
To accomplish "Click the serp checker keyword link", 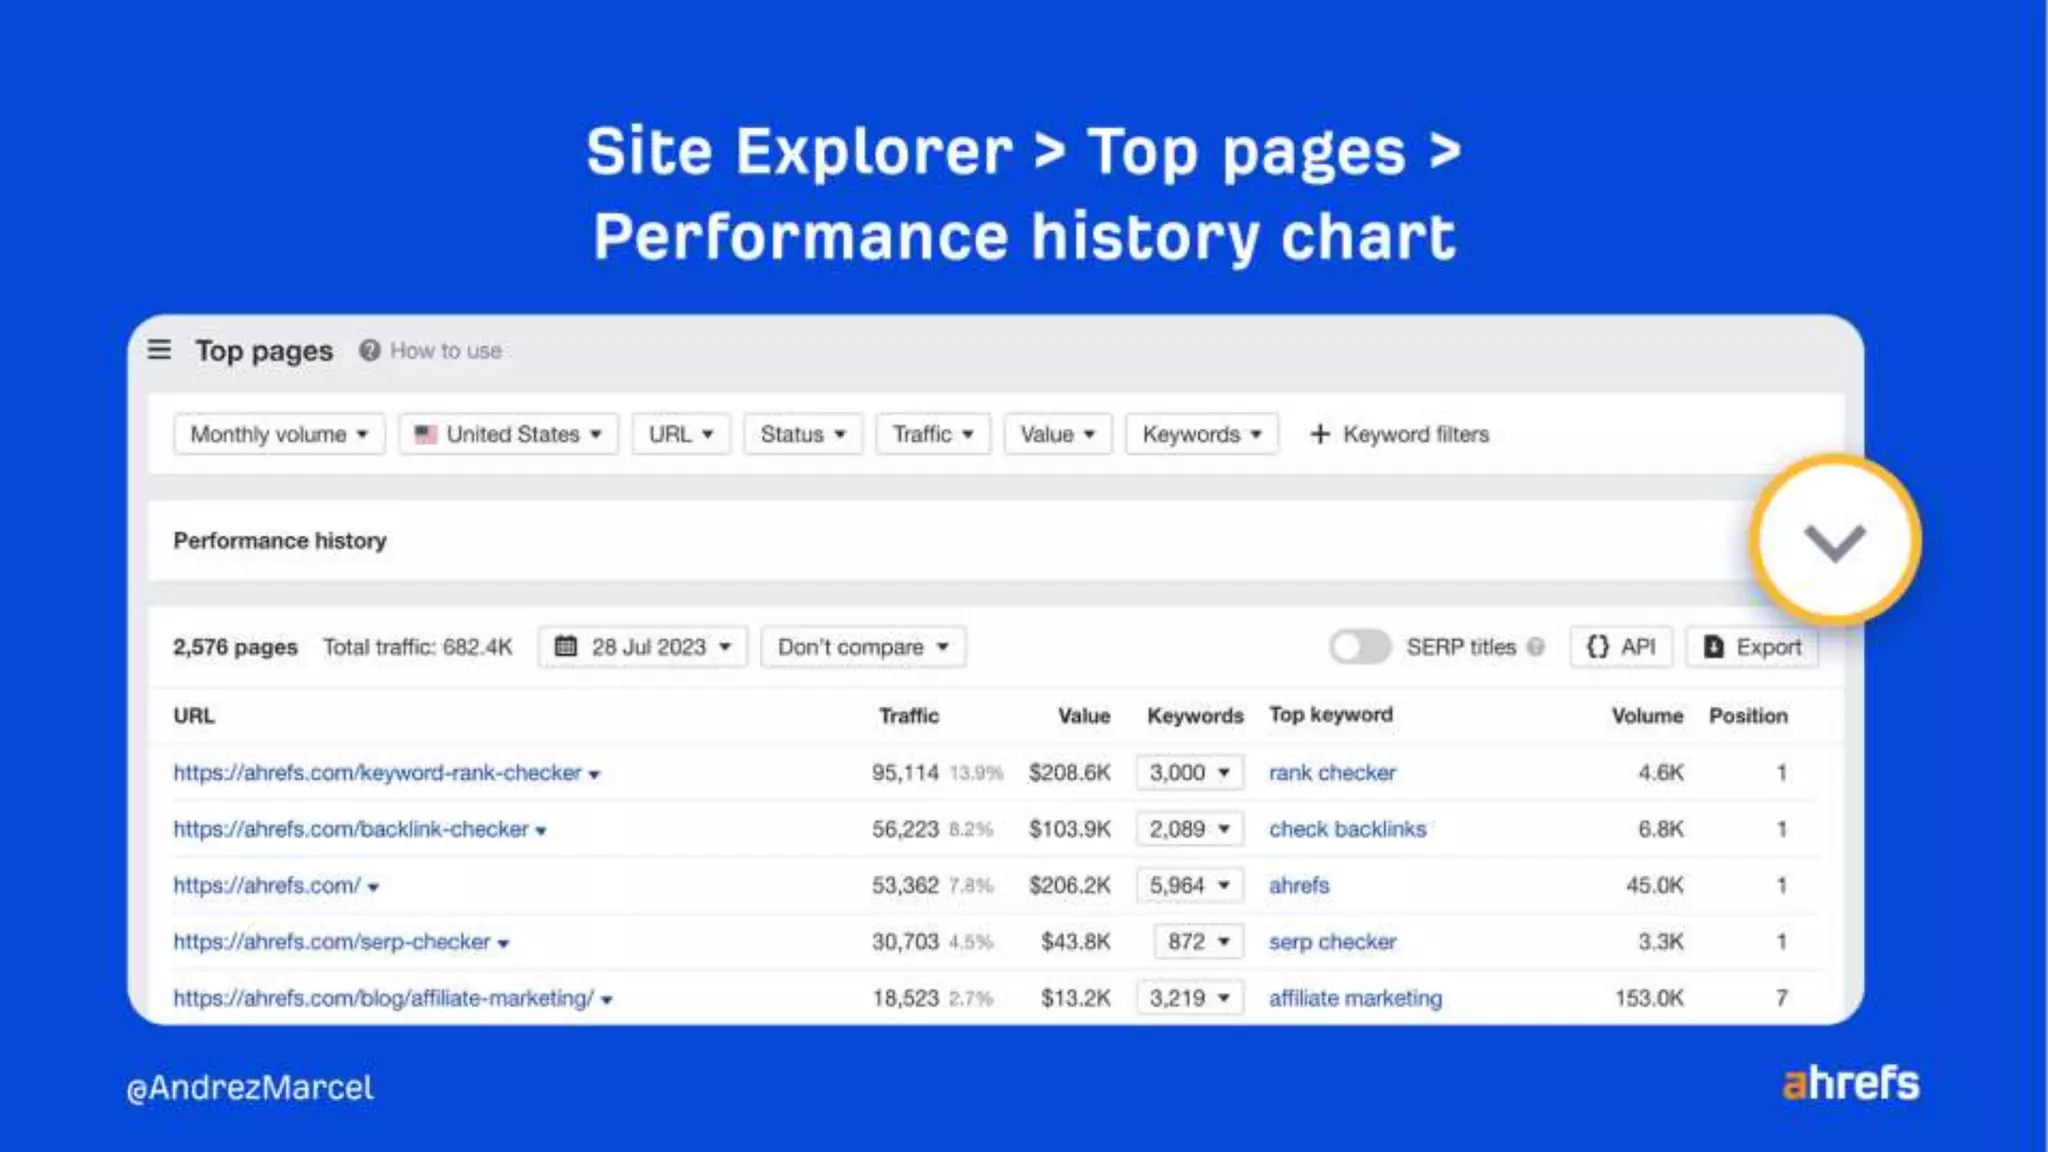I will tap(1332, 942).
